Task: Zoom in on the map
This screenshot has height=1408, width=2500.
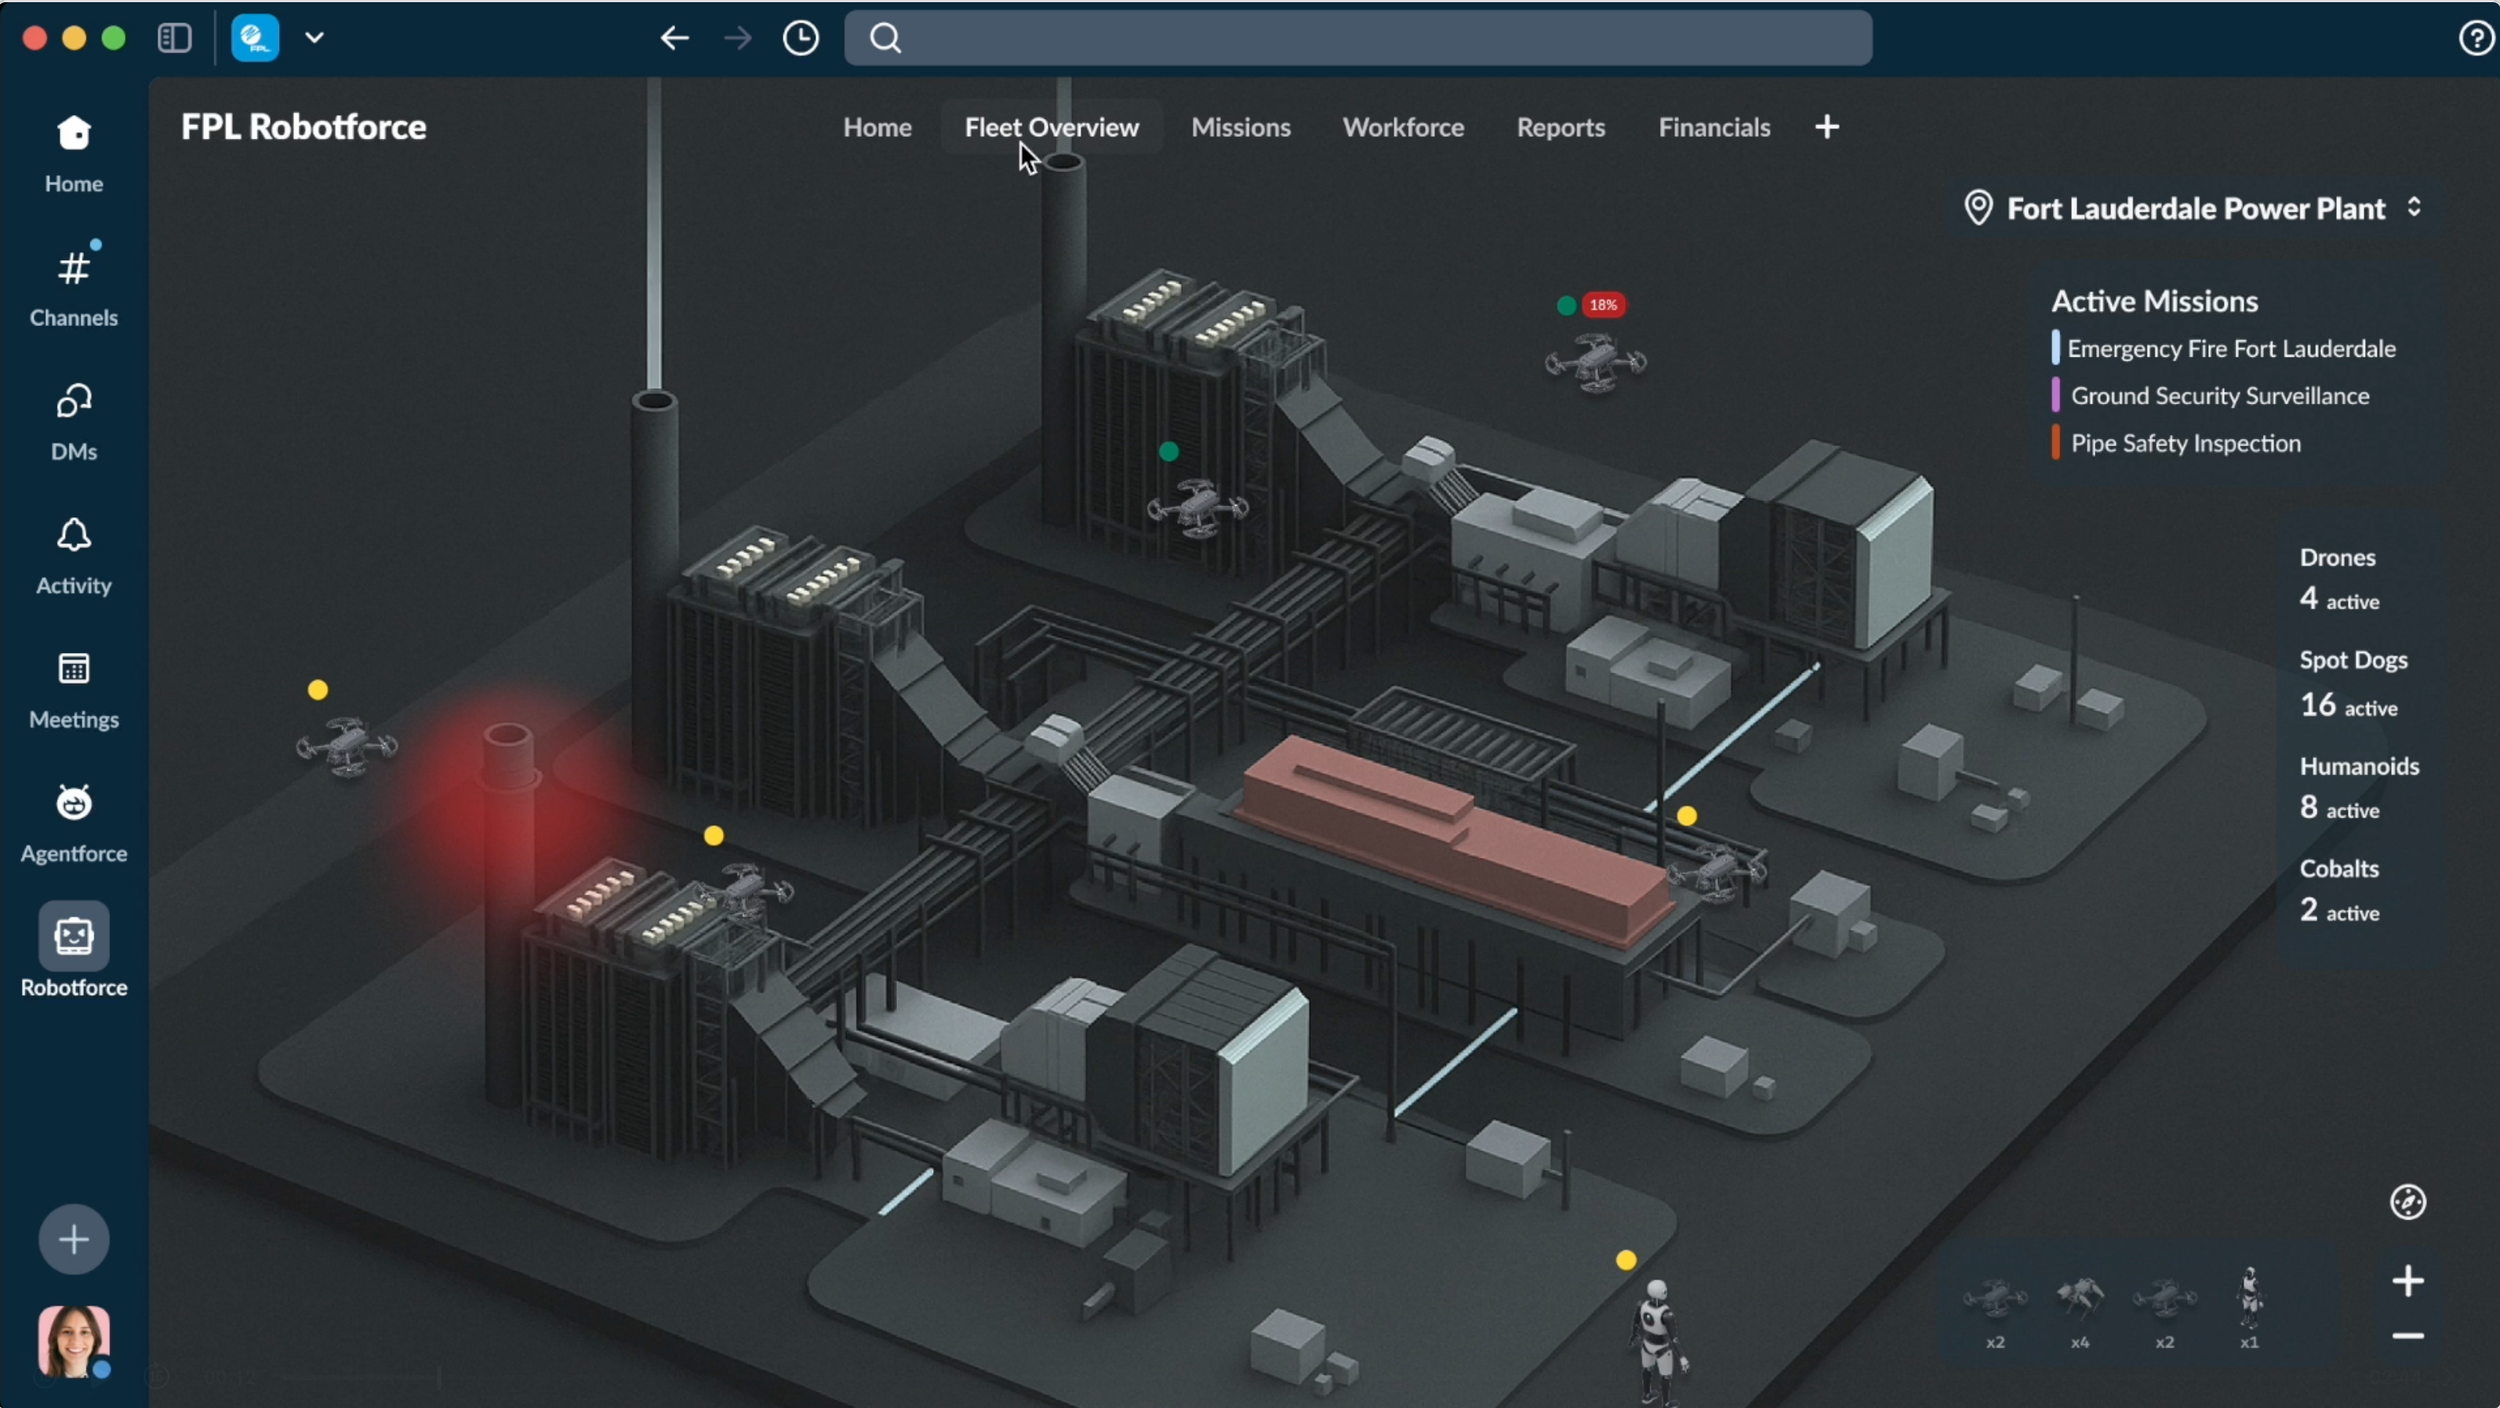Action: pyautogui.click(x=2407, y=1281)
